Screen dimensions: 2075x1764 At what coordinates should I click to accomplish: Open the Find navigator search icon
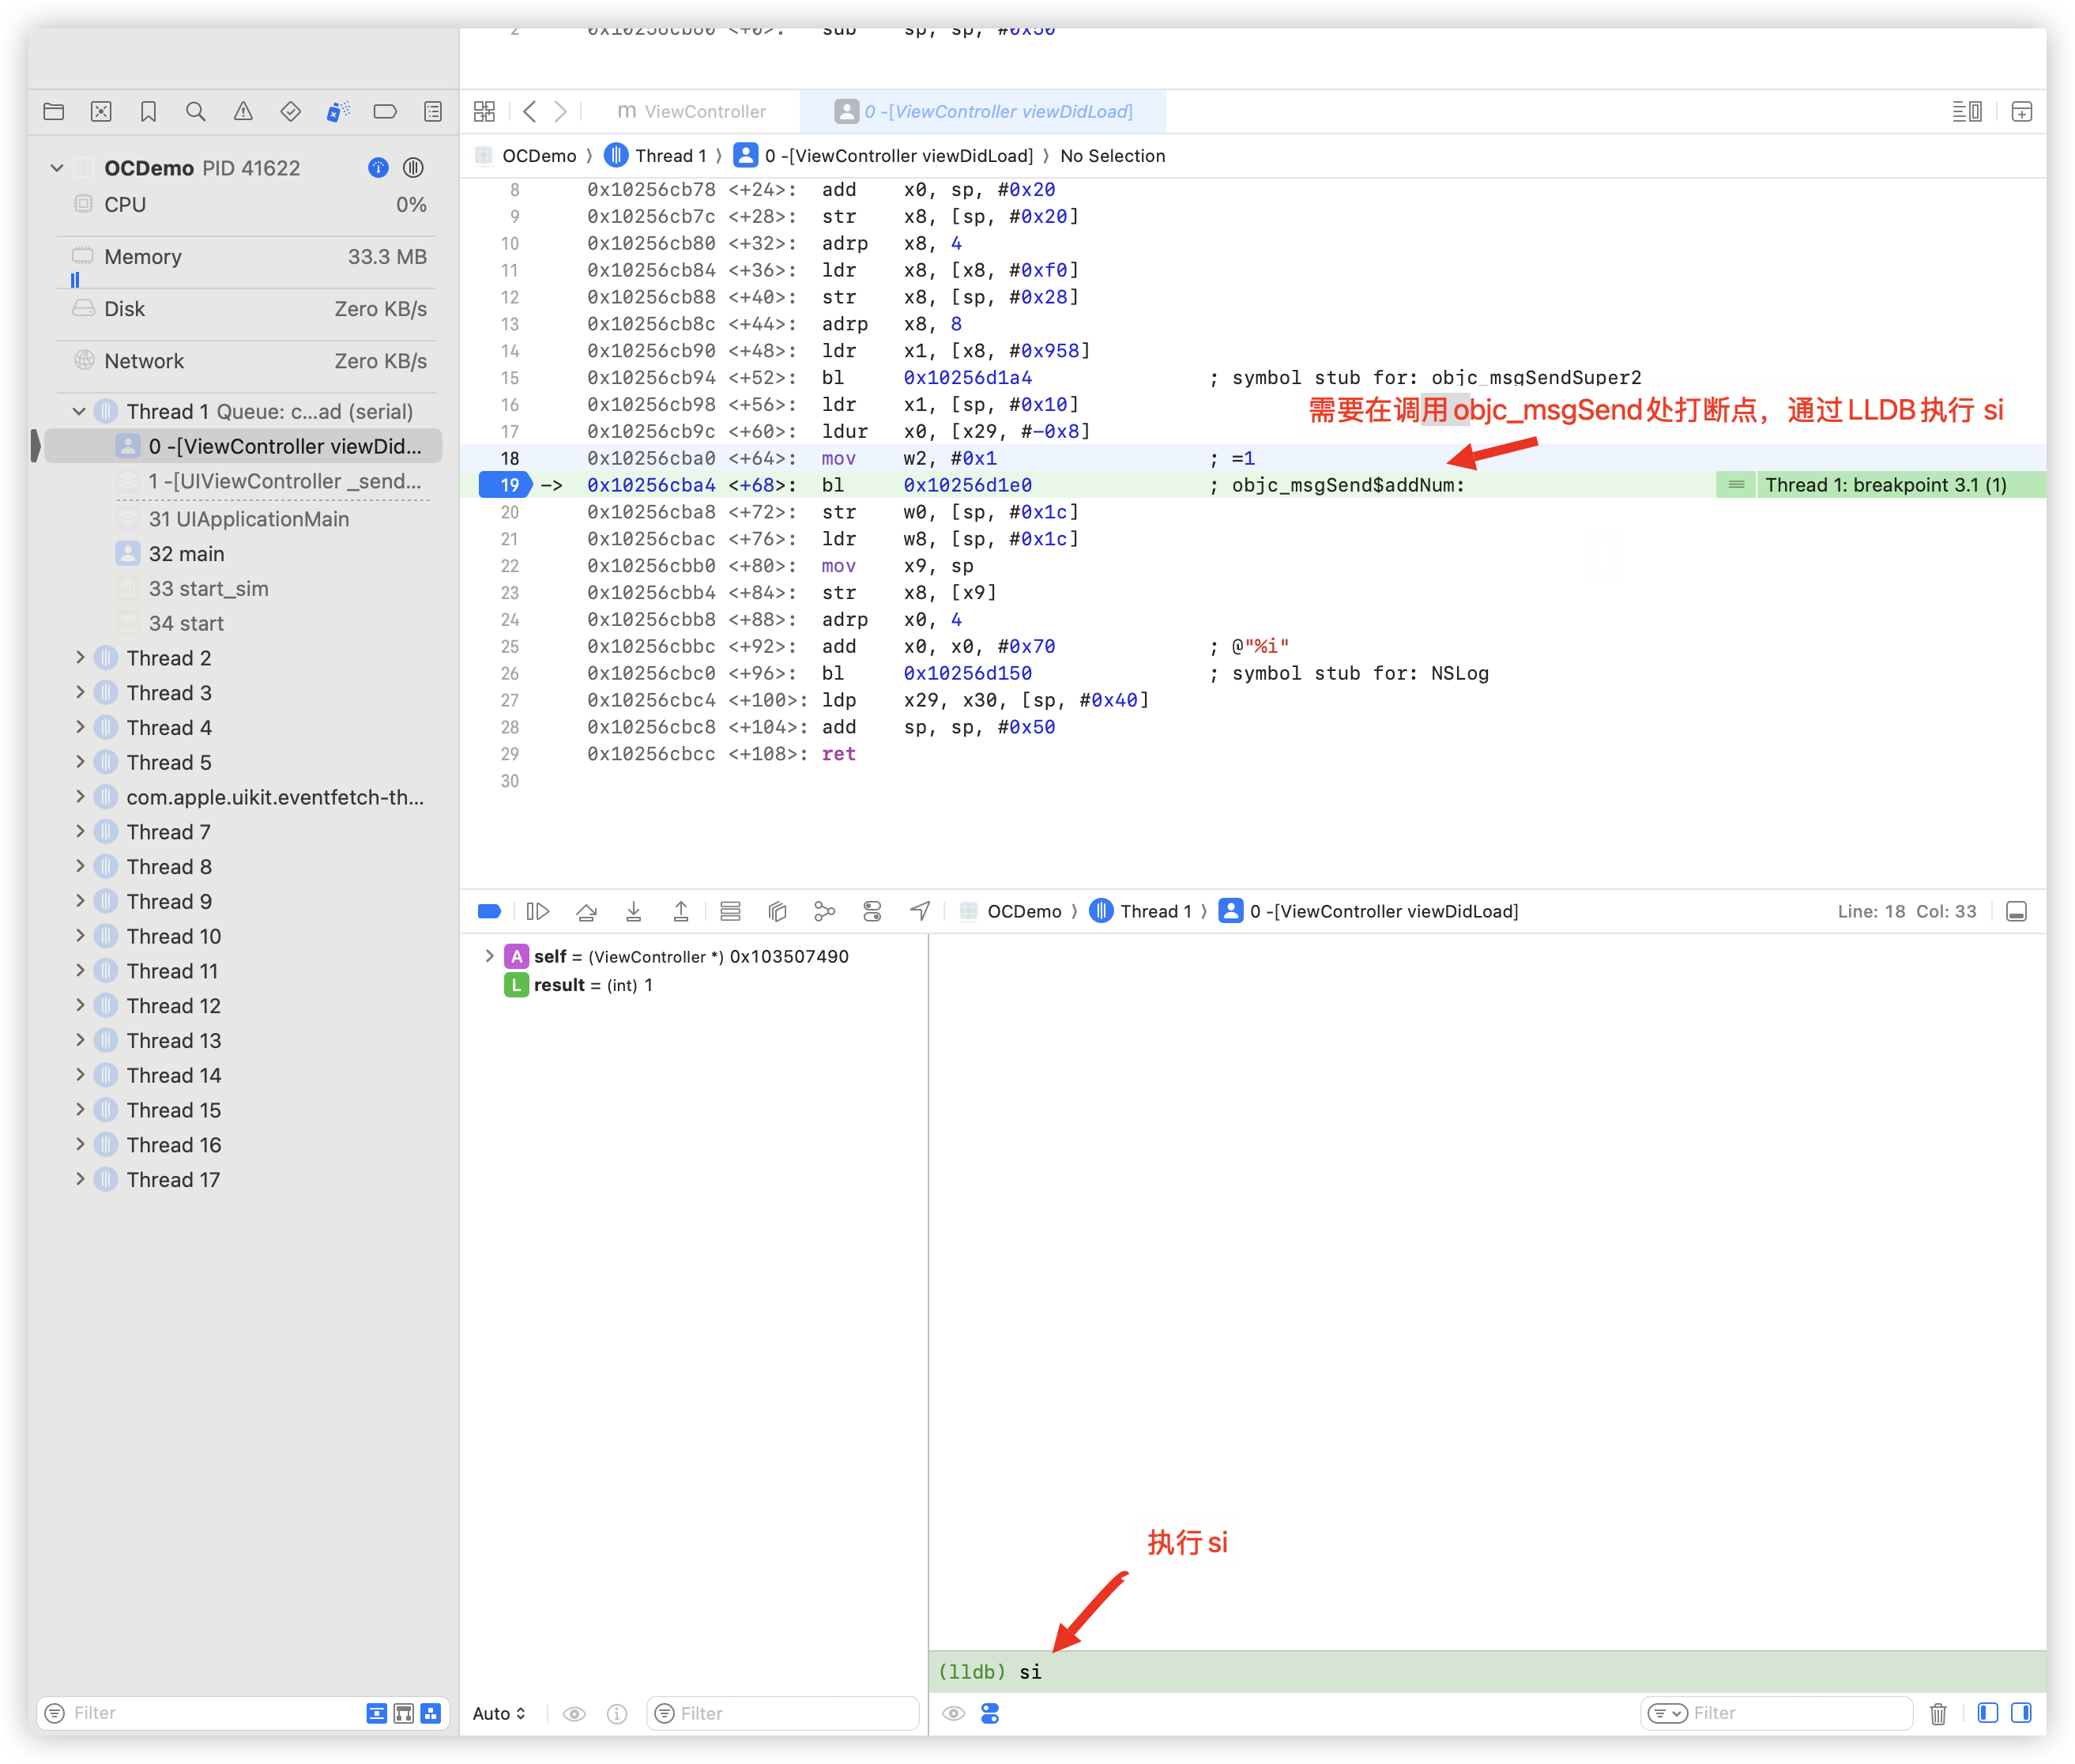point(195,111)
